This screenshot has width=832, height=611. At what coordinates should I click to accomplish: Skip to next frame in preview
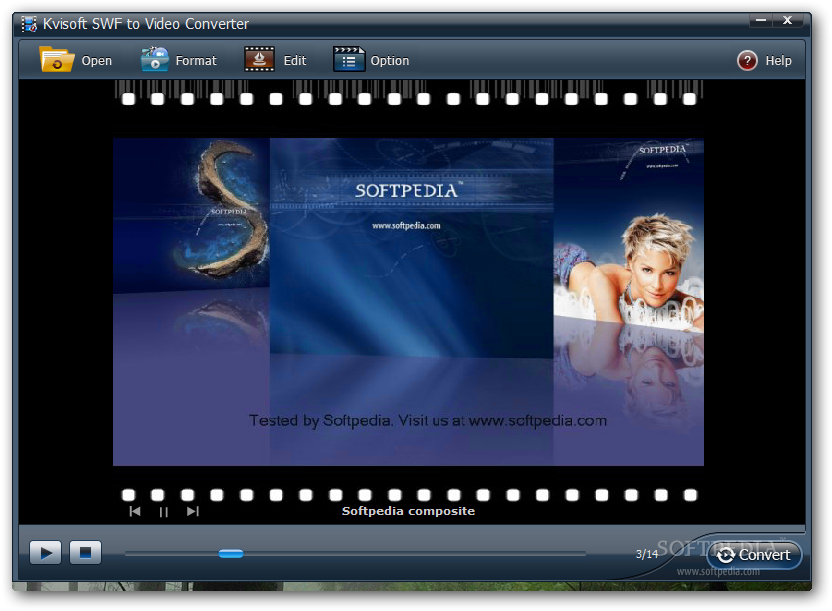(x=193, y=511)
